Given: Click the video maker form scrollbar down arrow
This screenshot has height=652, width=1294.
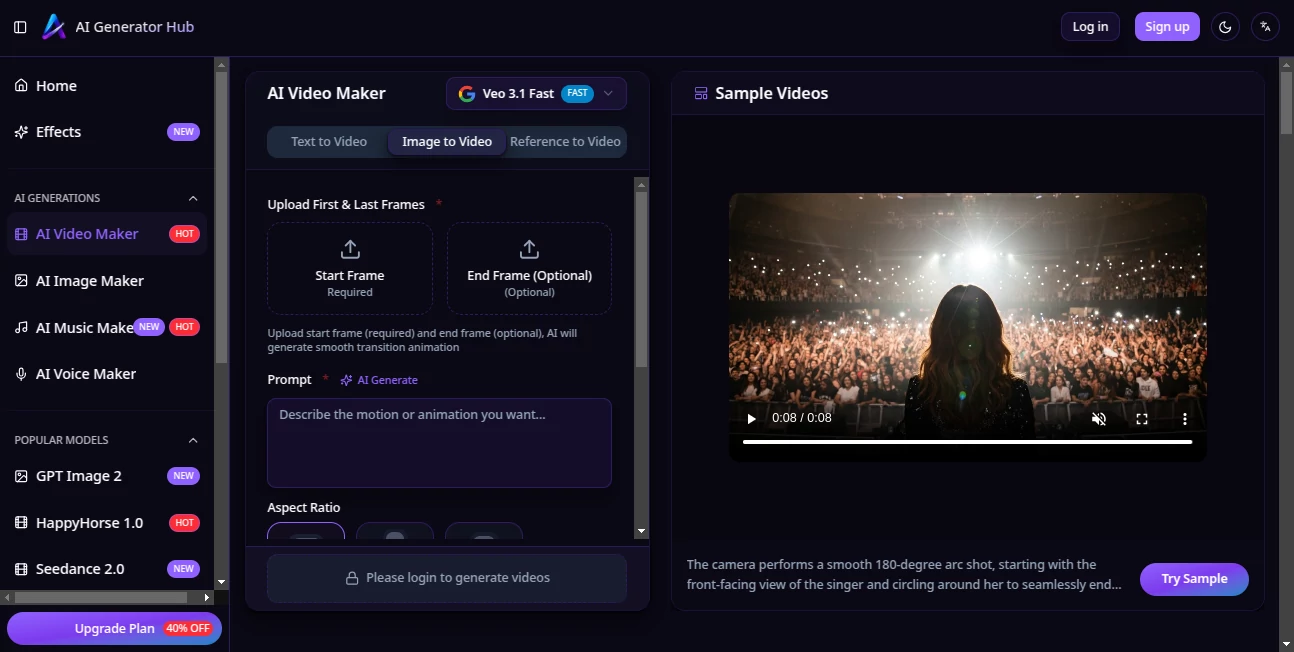Looking at the screenshot, I should pyautogui.click(x=641, y=532).
